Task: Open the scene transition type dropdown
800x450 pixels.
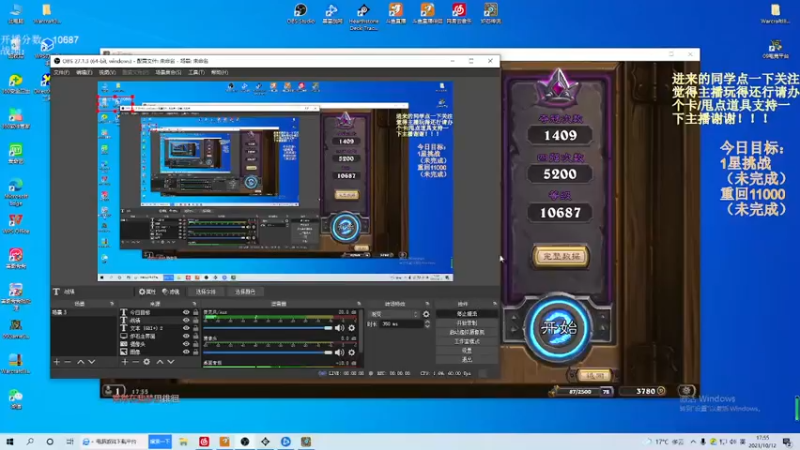Action: (394, 314)
